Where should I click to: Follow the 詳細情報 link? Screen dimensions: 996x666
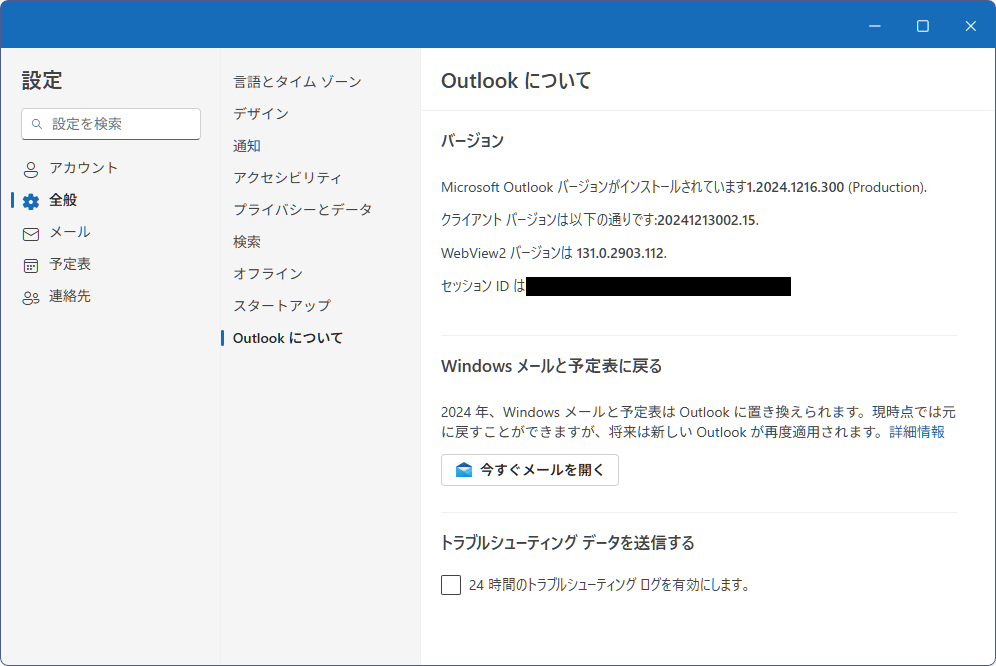pos(917,432)
